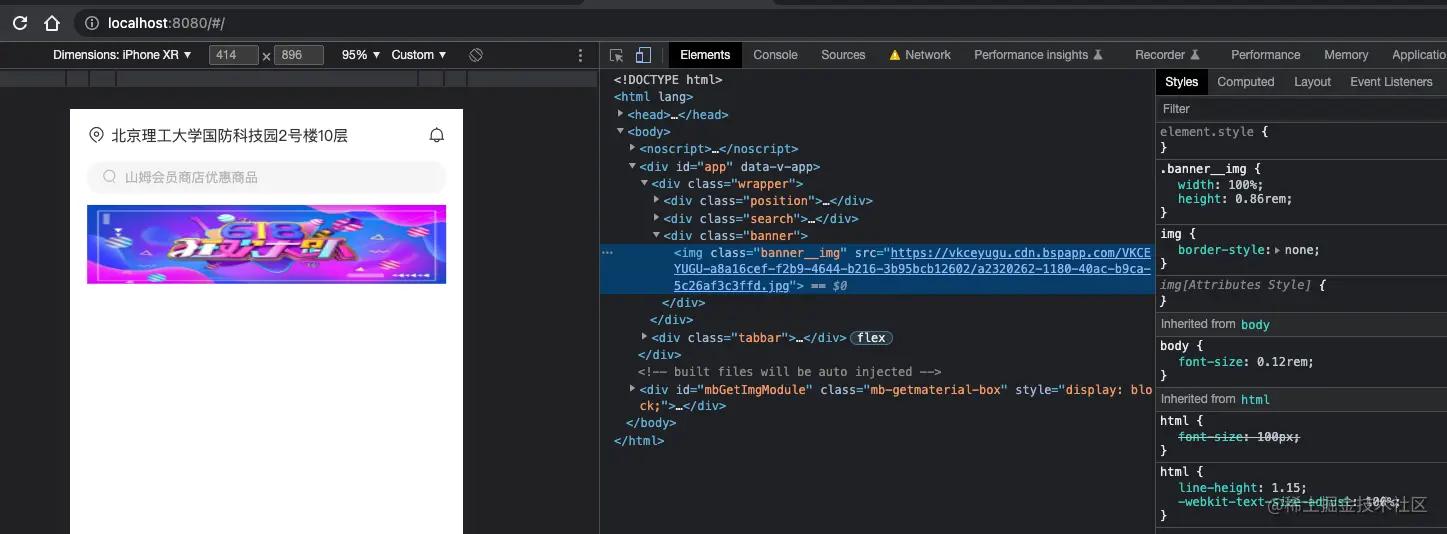The width and height of the screenshot is (1447, 534).
Task: Select the html lang element line
Action: (x=653, y=97)
